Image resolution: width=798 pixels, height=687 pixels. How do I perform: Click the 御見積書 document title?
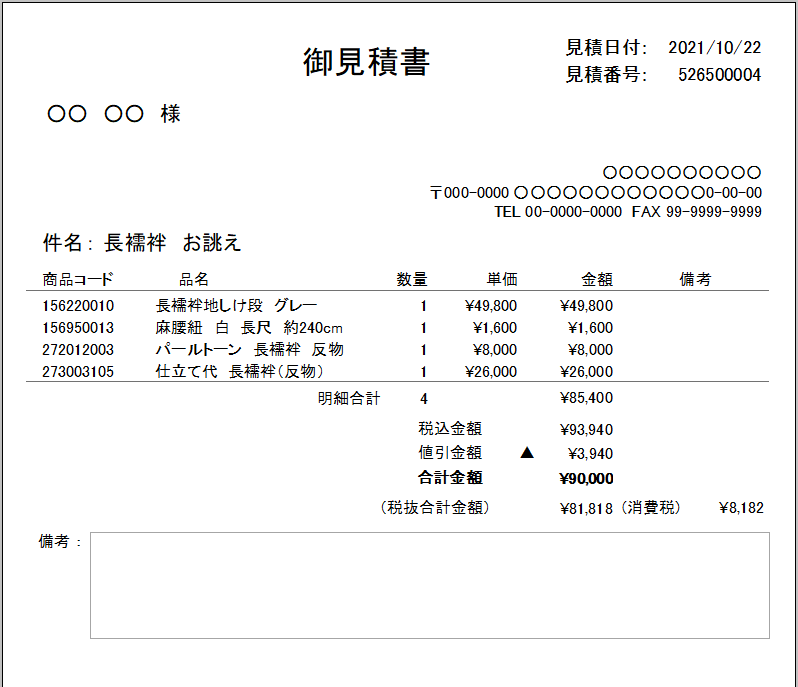(366, 62)
